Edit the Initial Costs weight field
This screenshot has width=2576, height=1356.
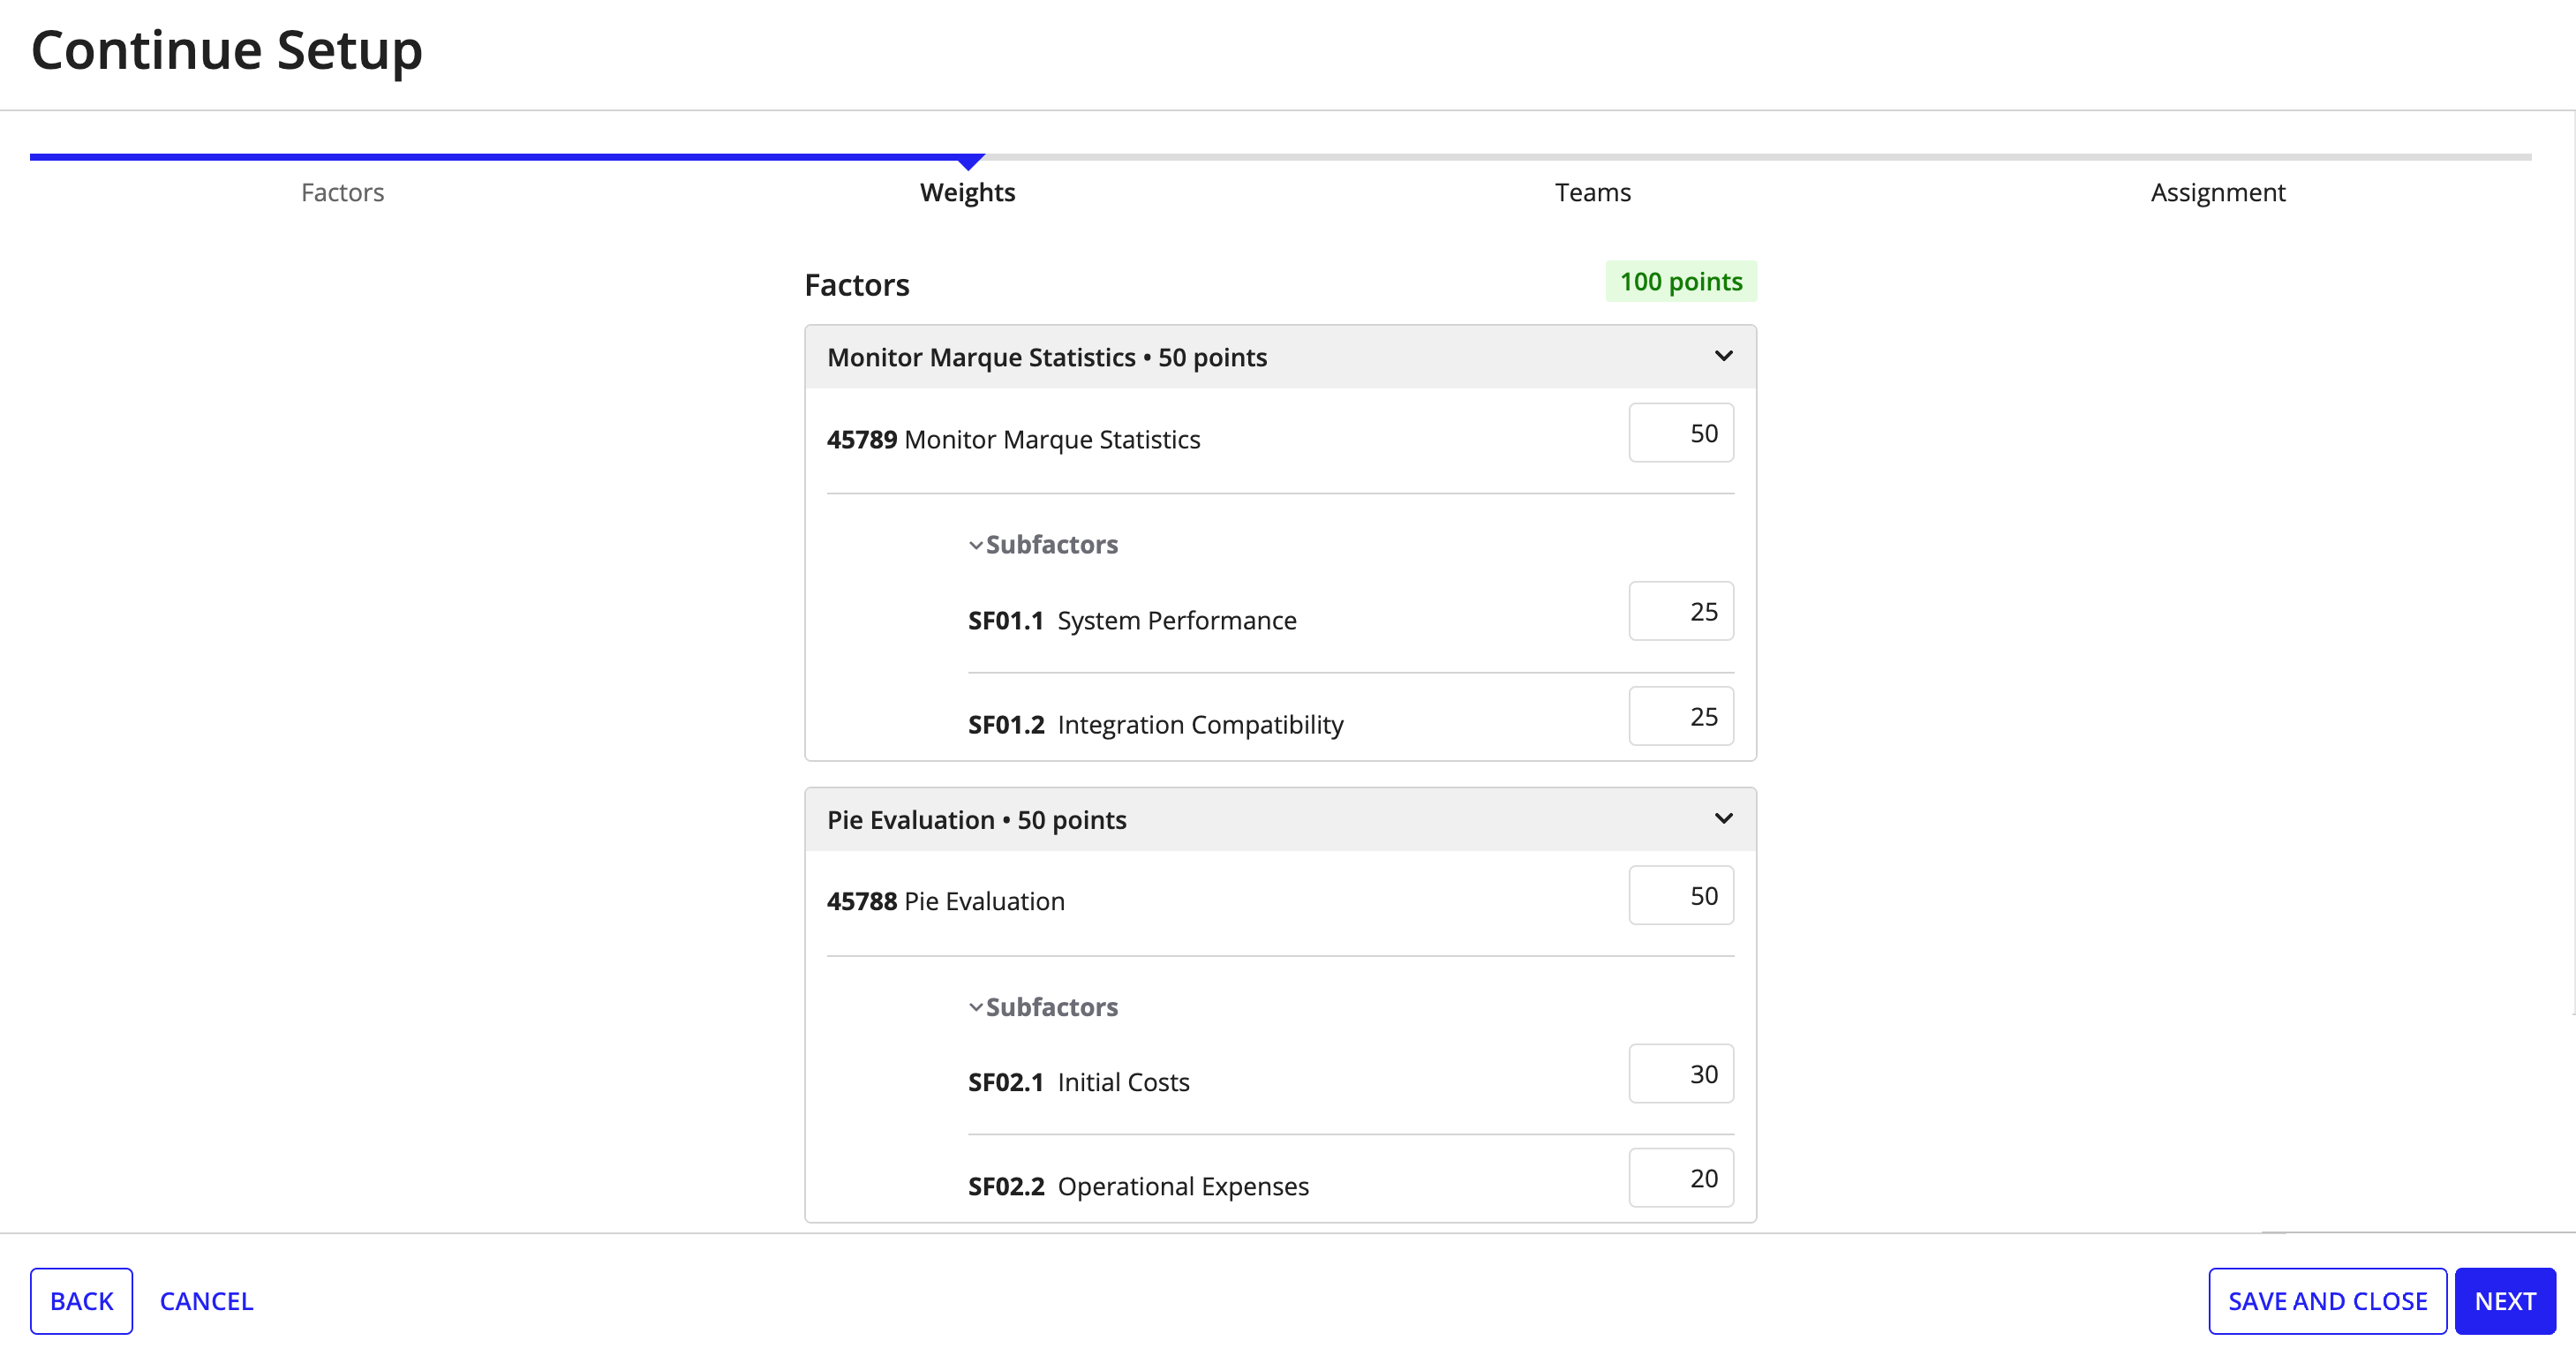1680,1074
